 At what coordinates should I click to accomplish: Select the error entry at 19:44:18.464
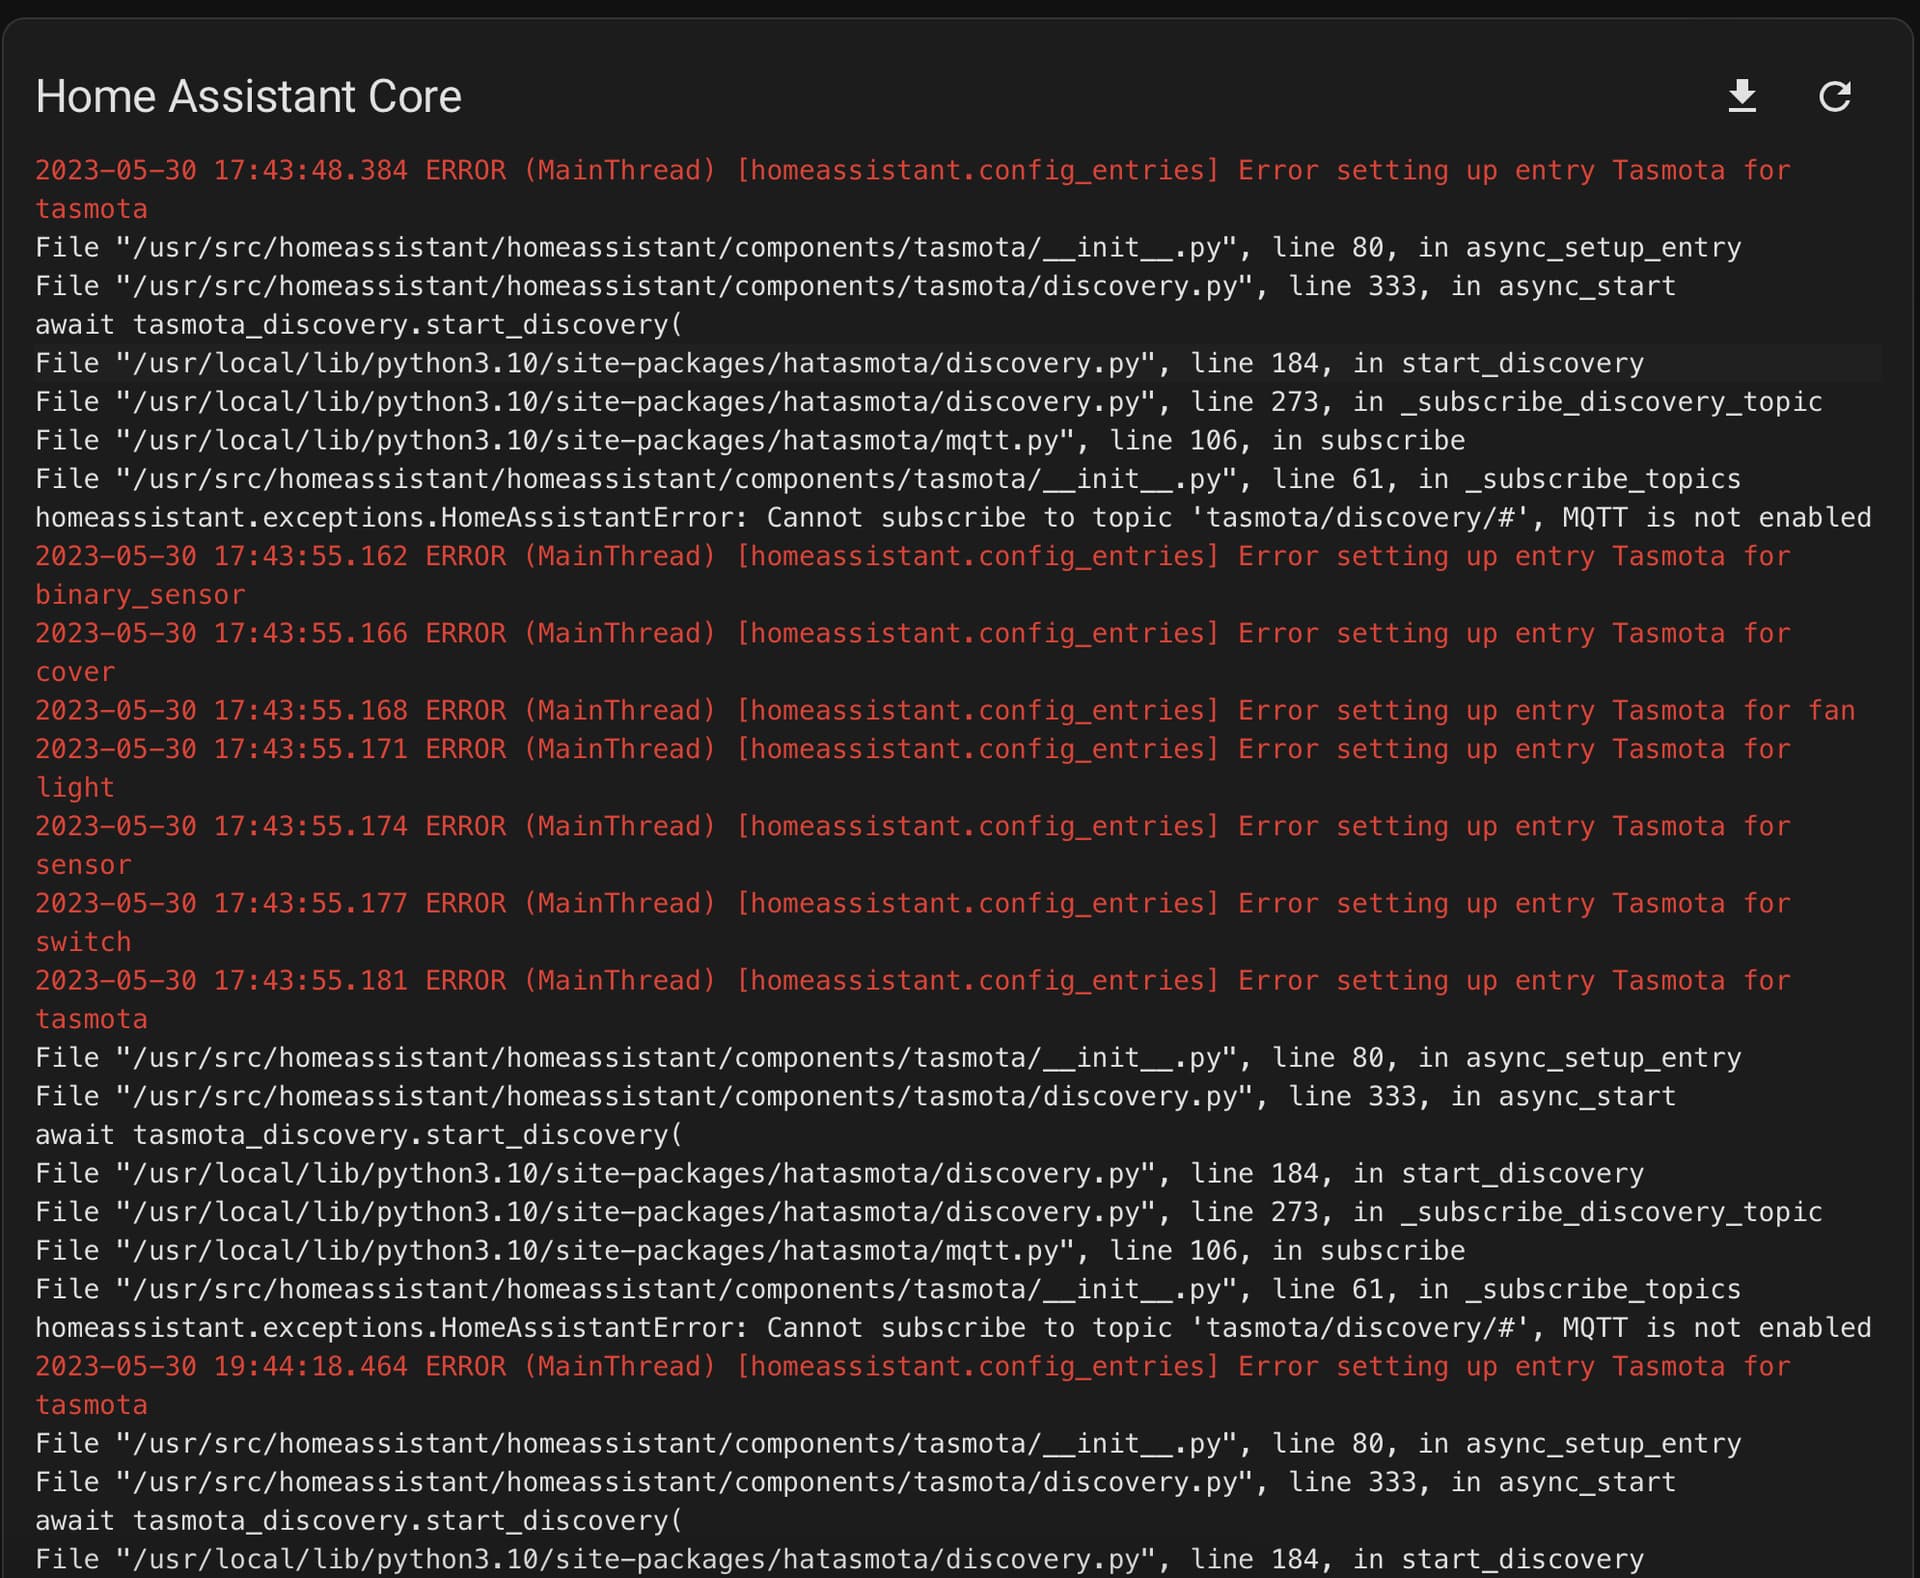[x=912, y=1366]
